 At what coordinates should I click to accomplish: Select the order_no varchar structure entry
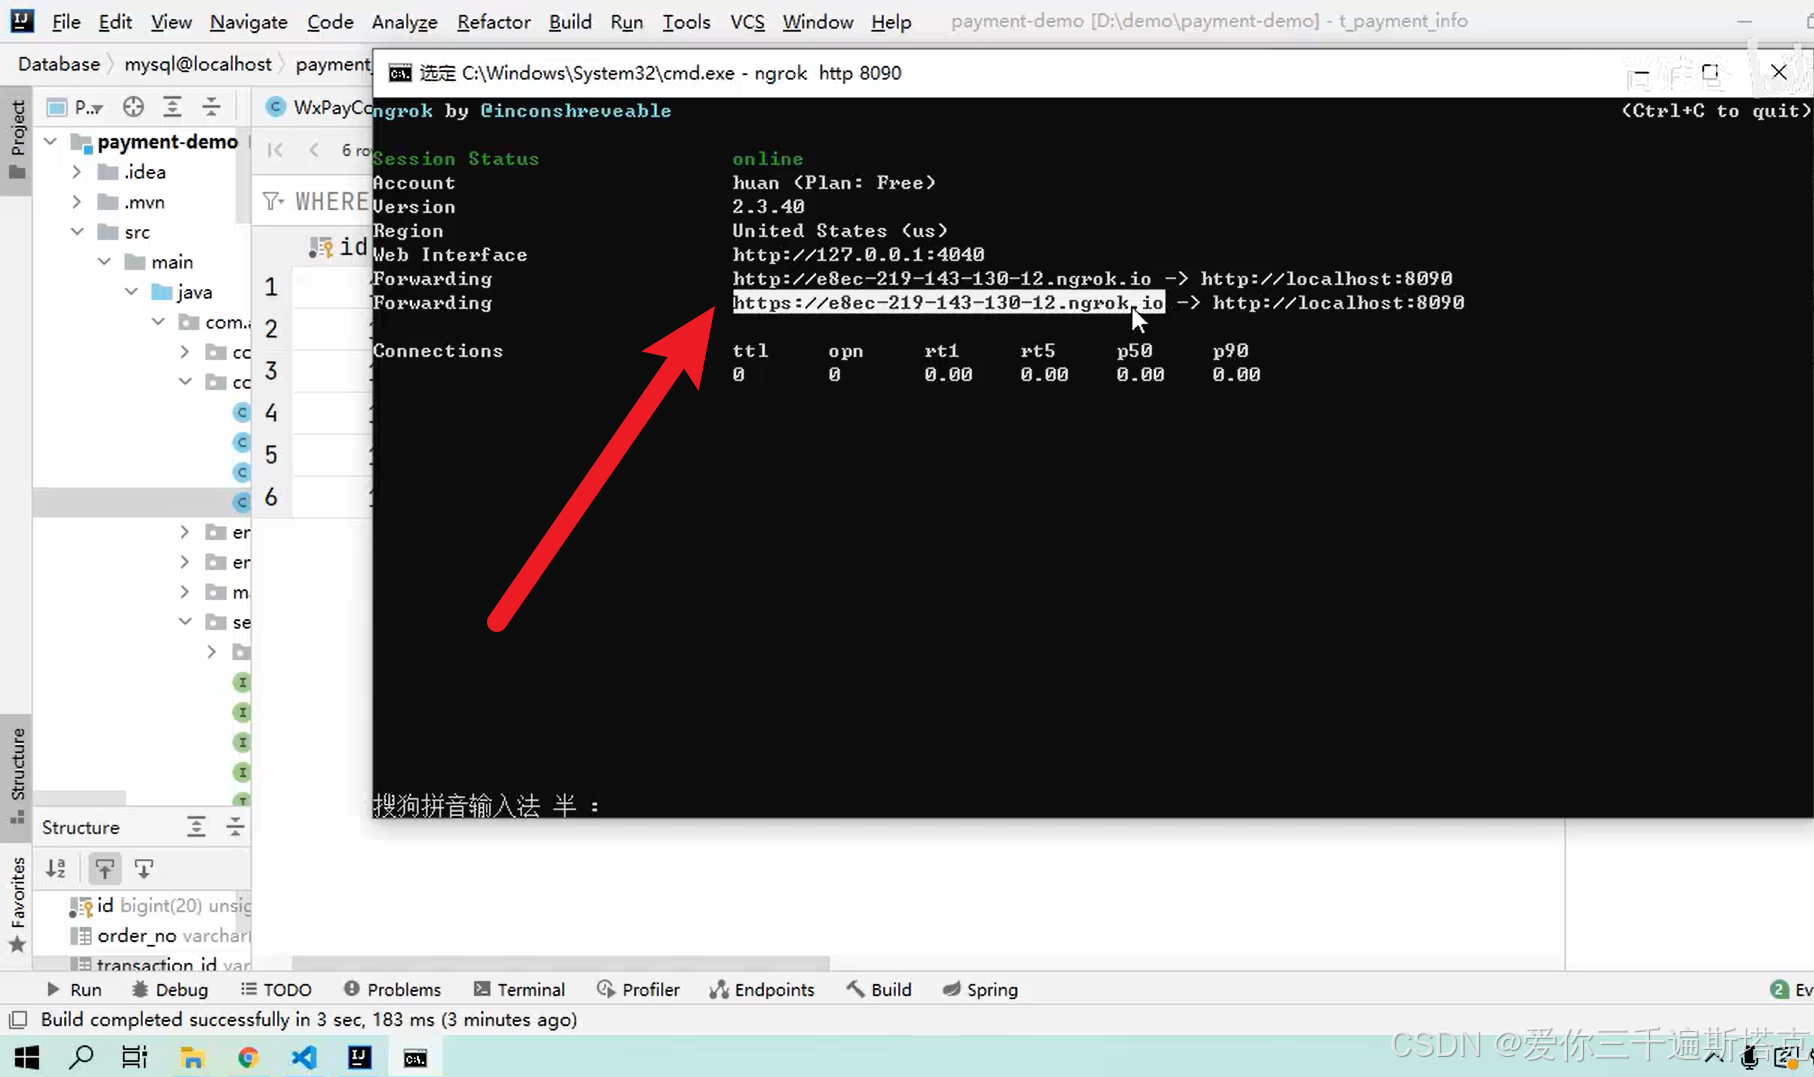pos(160,936)
